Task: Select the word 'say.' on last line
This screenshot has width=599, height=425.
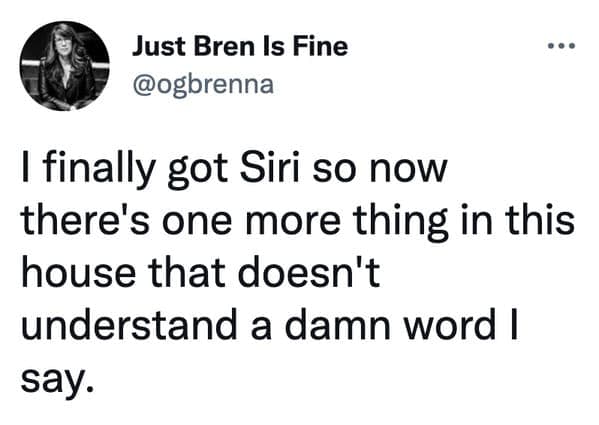Action: (x=57, y=380)
